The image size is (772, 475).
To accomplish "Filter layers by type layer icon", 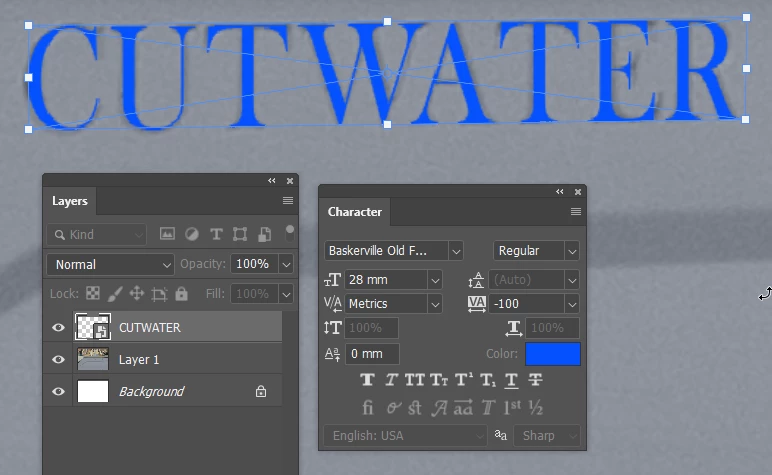I will [x=216, y=234].
